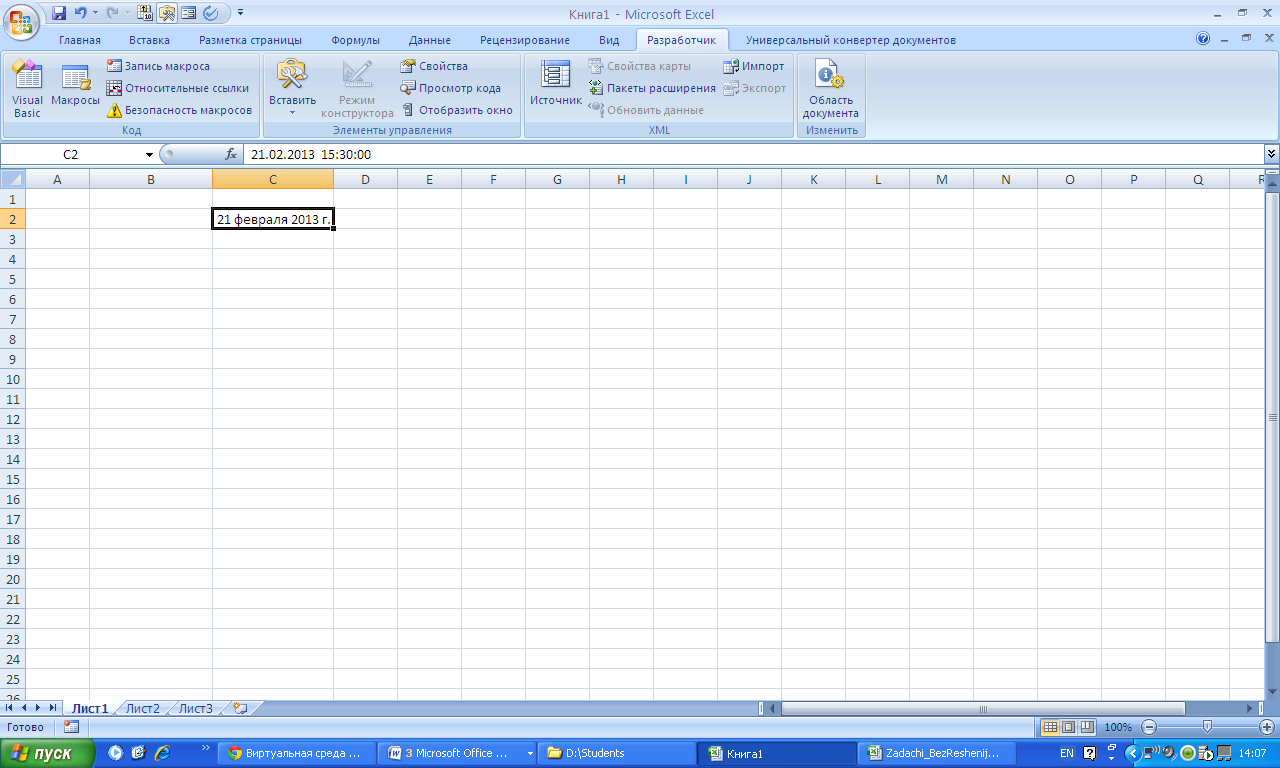Save the workbook from quick access toolbar
Screen dimensions: 1280x768
coord(59,14)
